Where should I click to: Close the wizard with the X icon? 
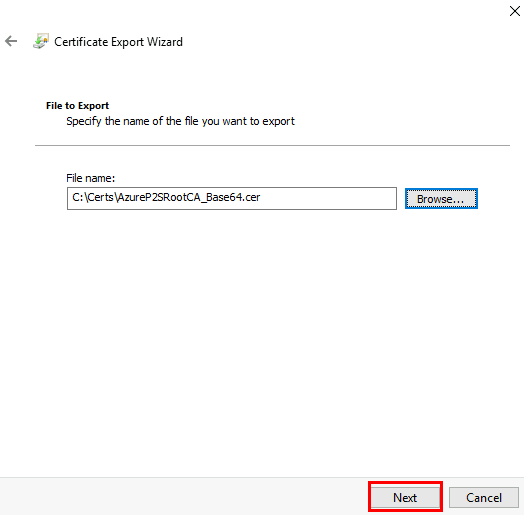pyautogui.click(x=514, y=11)
